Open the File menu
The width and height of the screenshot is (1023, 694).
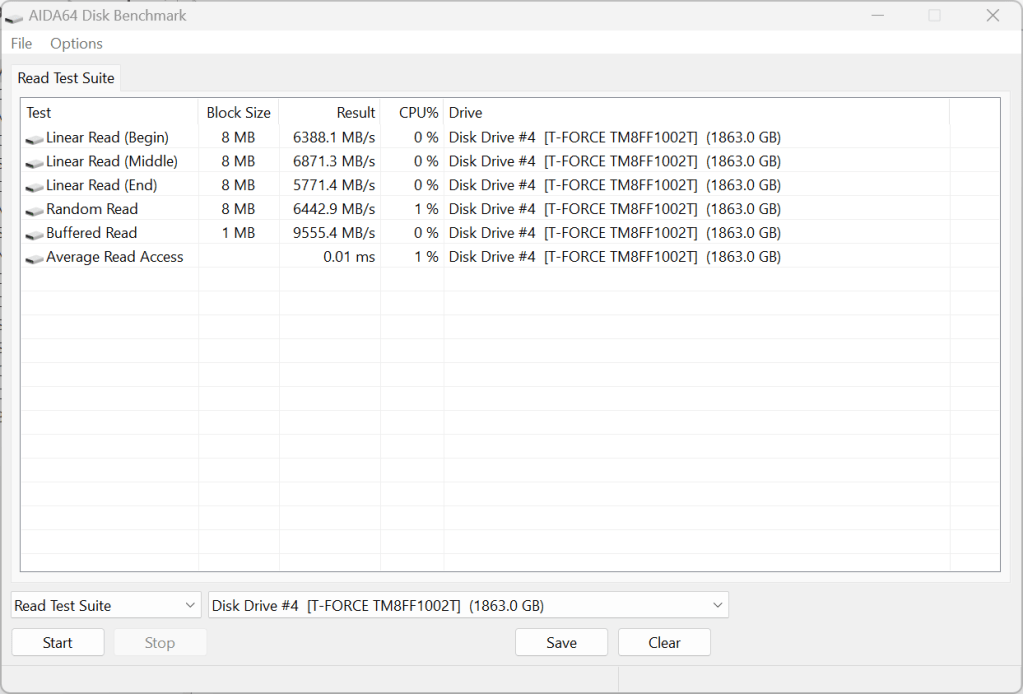20,43
